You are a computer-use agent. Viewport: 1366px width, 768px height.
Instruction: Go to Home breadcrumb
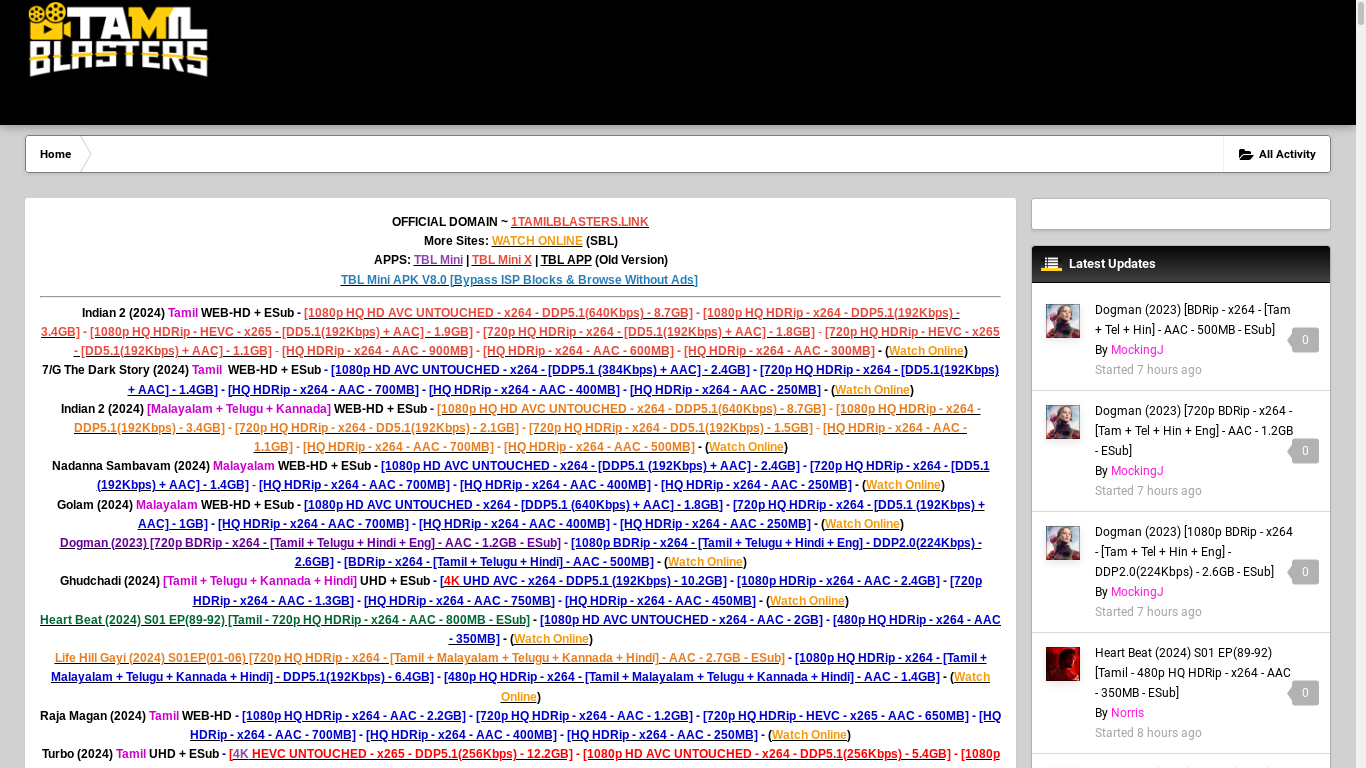coord(55,155)
